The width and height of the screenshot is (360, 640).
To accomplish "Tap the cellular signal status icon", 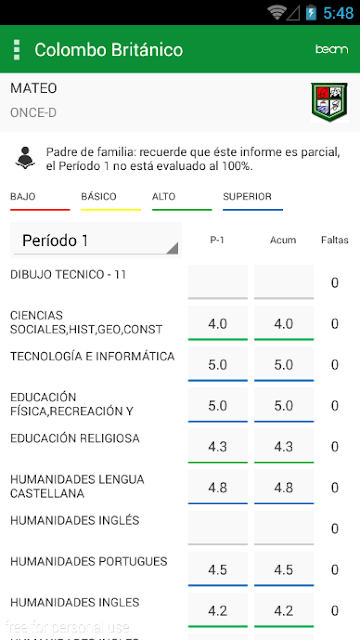I will pyautogui.click(x=293, y=13).
